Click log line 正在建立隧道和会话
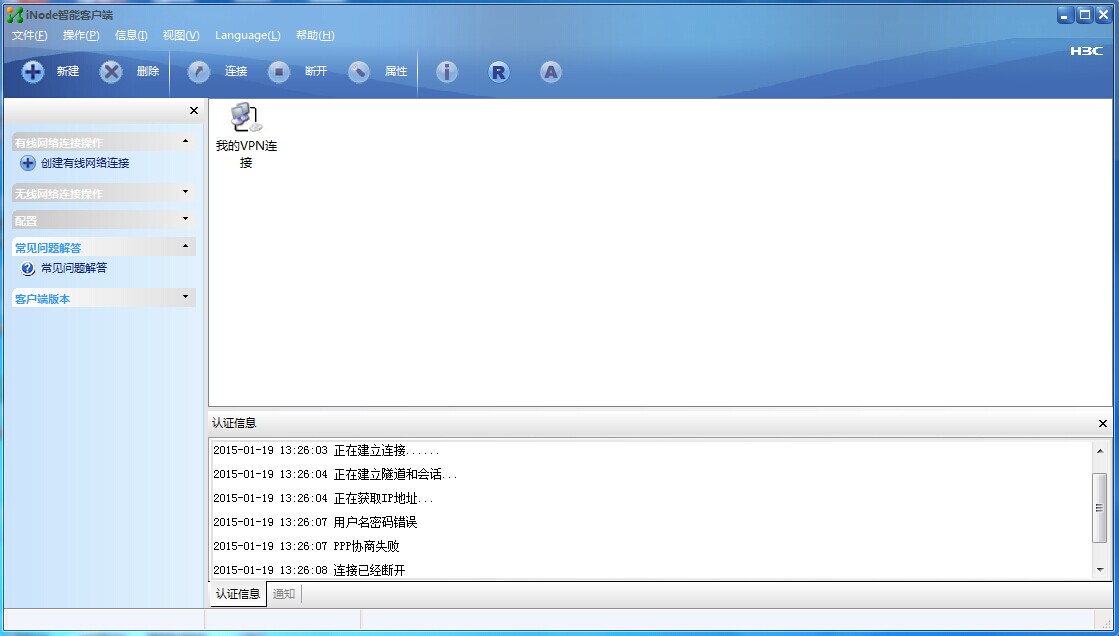This screenshot has width=1119, height=636. click(x=335, y=475)
